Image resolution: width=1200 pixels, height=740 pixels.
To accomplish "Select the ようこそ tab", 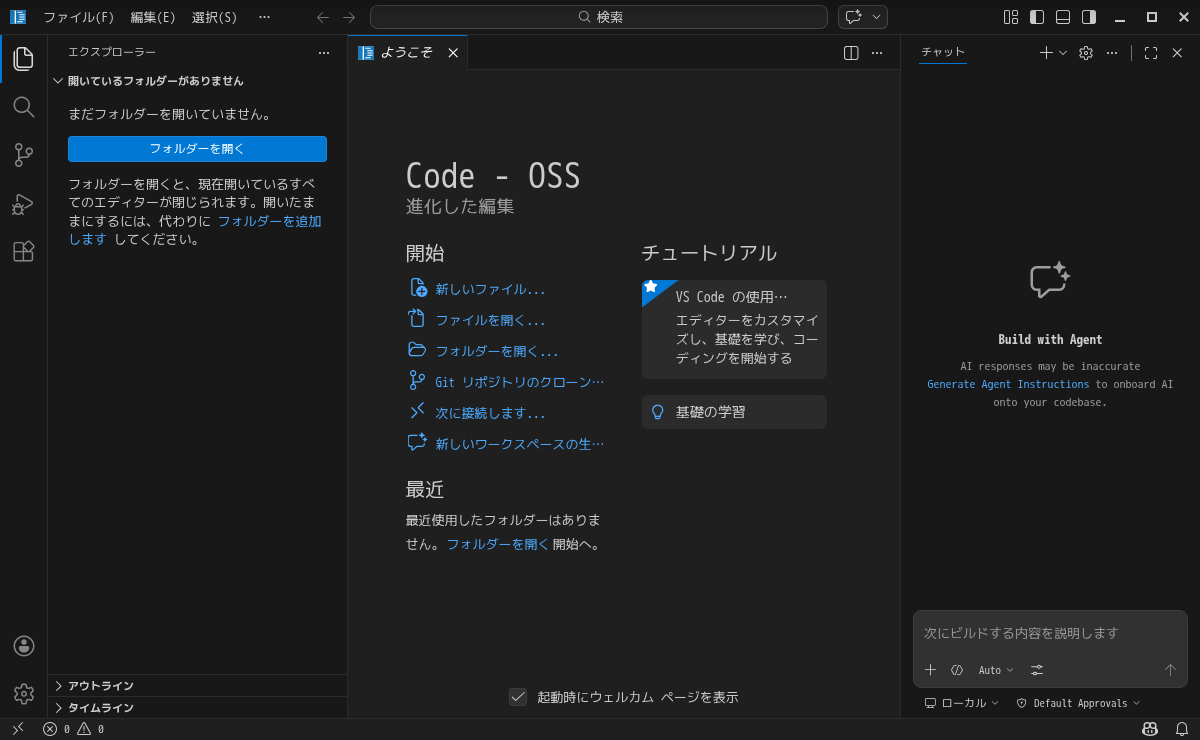I will click(406, 53).
